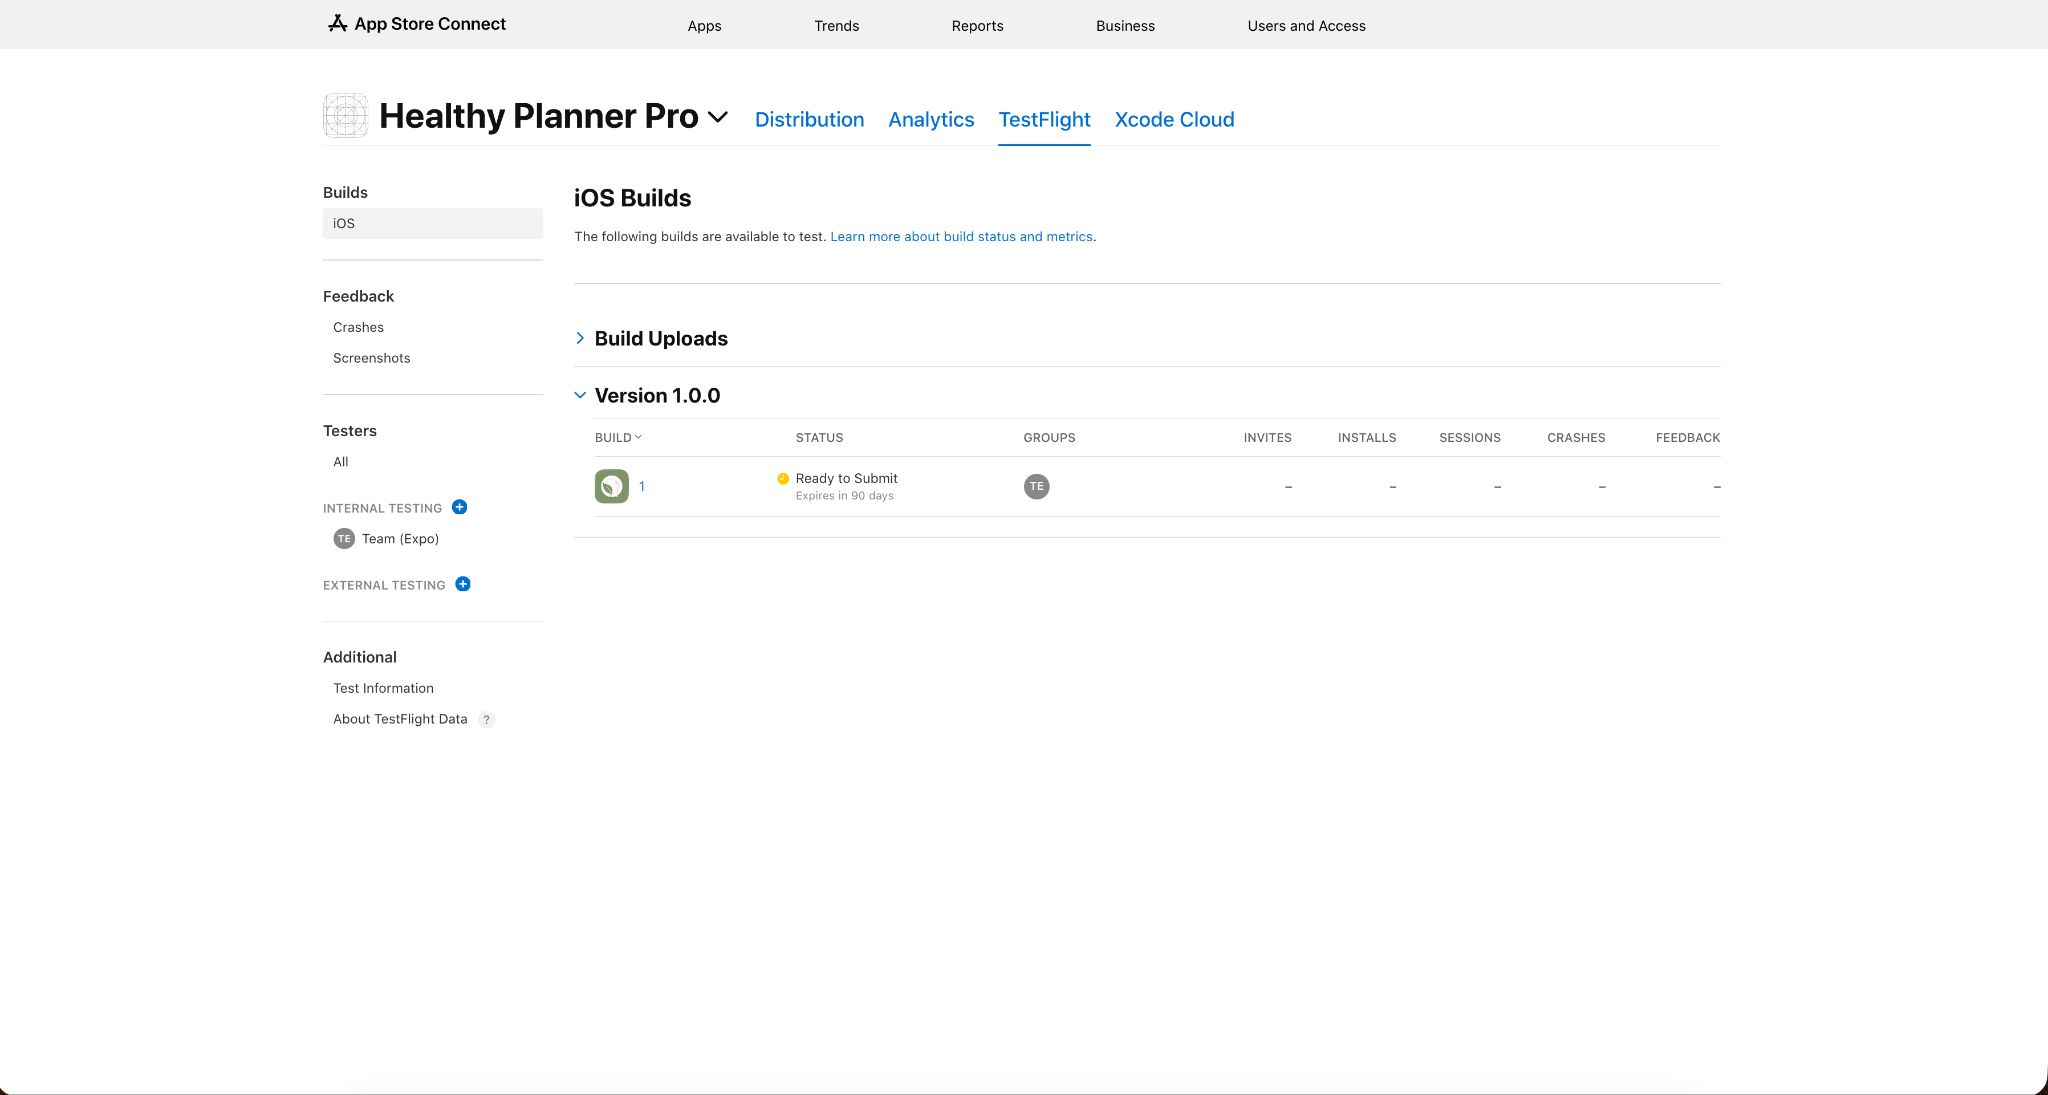
Task: Open Crashes feedback in sidebar
Action: (358, 327)
